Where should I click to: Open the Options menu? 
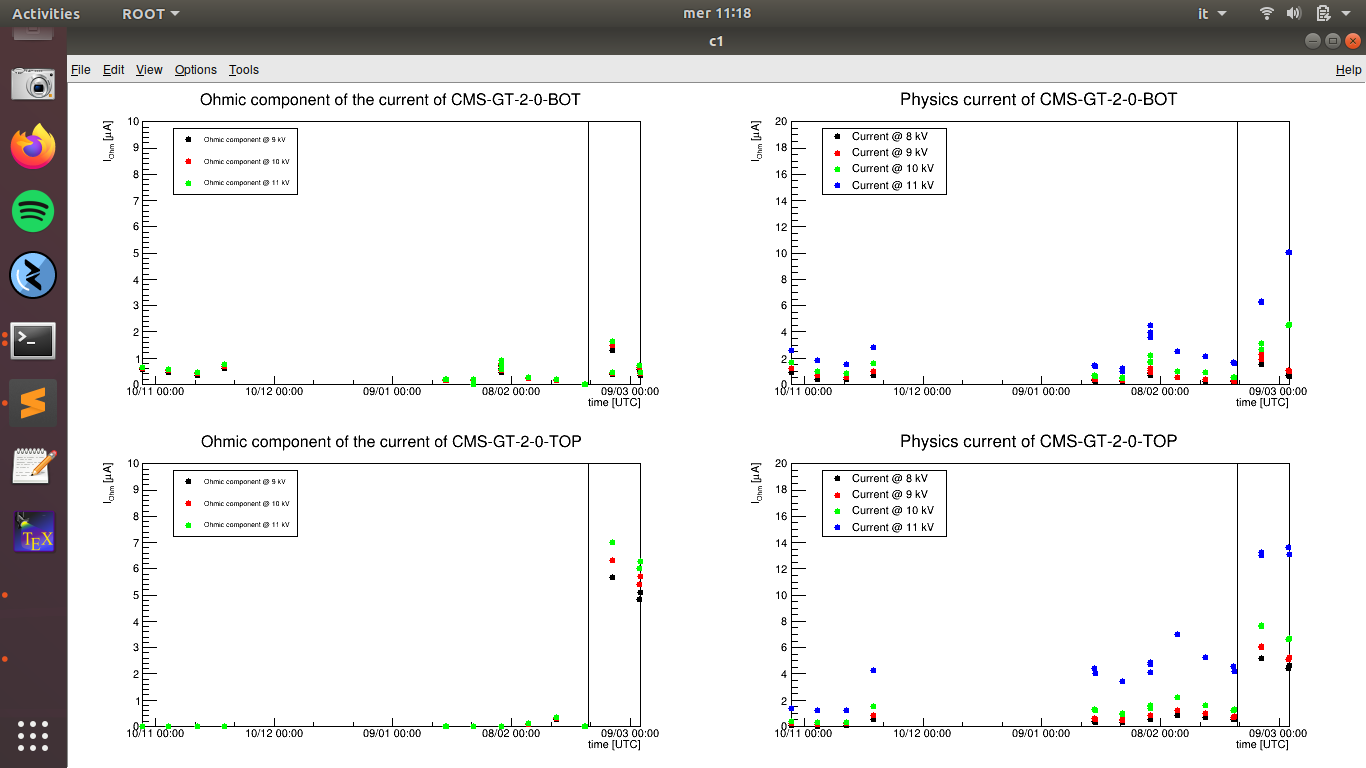click(196, 70)
